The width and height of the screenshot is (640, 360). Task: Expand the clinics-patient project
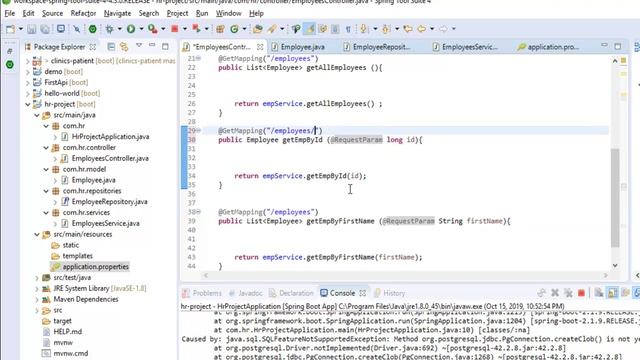point(28,61)
